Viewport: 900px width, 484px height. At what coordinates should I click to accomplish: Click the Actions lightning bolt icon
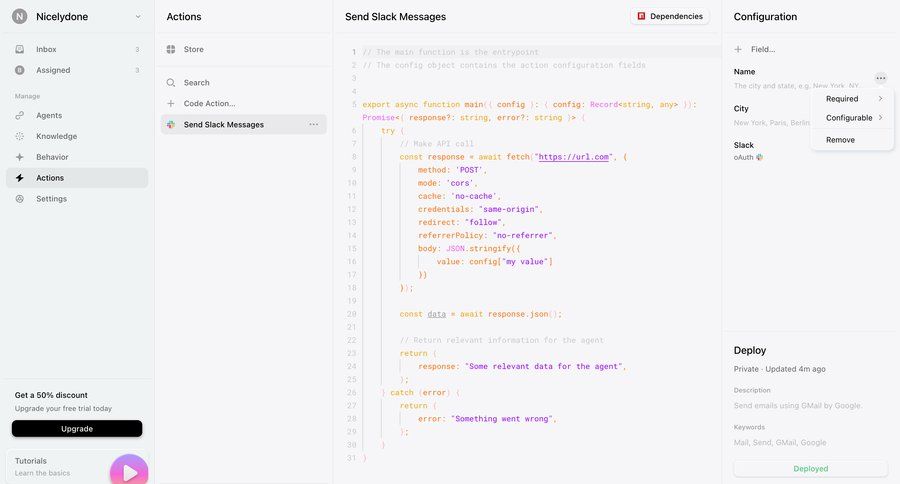pyautogui.click(x=20, y=178)
